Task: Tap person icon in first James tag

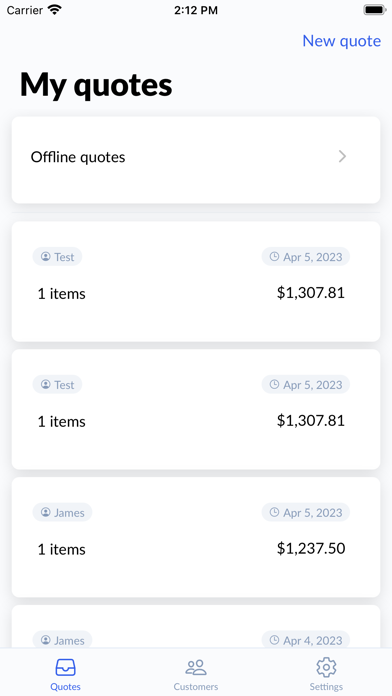Action: coord(45,512)
